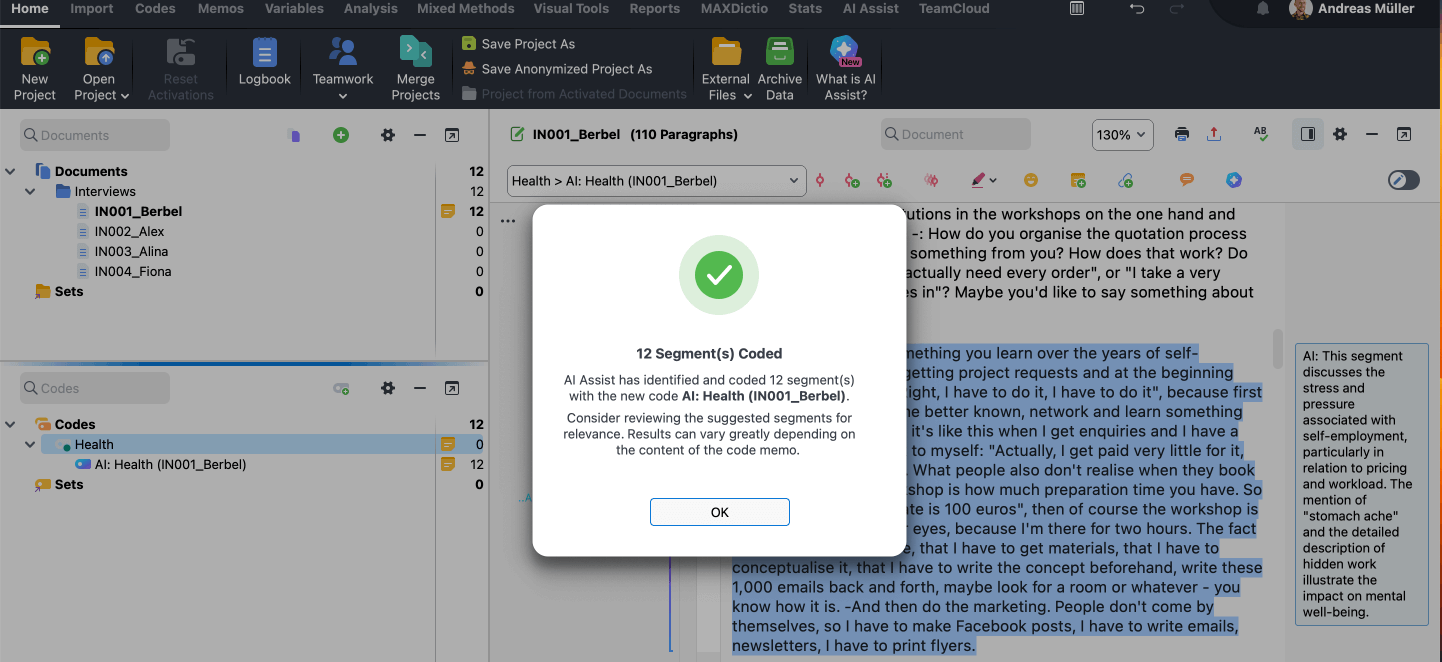Open Andreas Müller user profile
This screenshot has width=1442, height=662.
point(1353,9)
